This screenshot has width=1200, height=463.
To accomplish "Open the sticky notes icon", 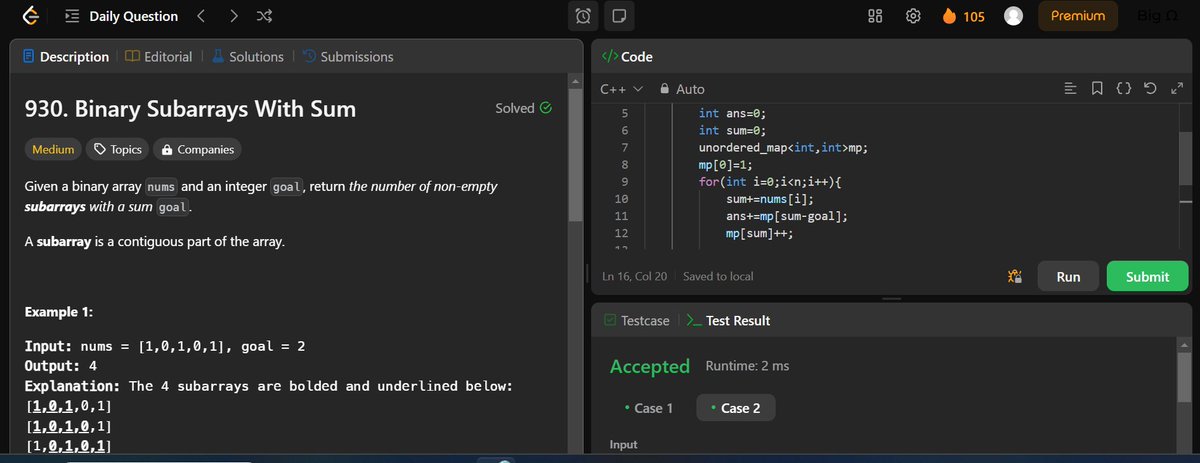I will click(x=617, y=16).
